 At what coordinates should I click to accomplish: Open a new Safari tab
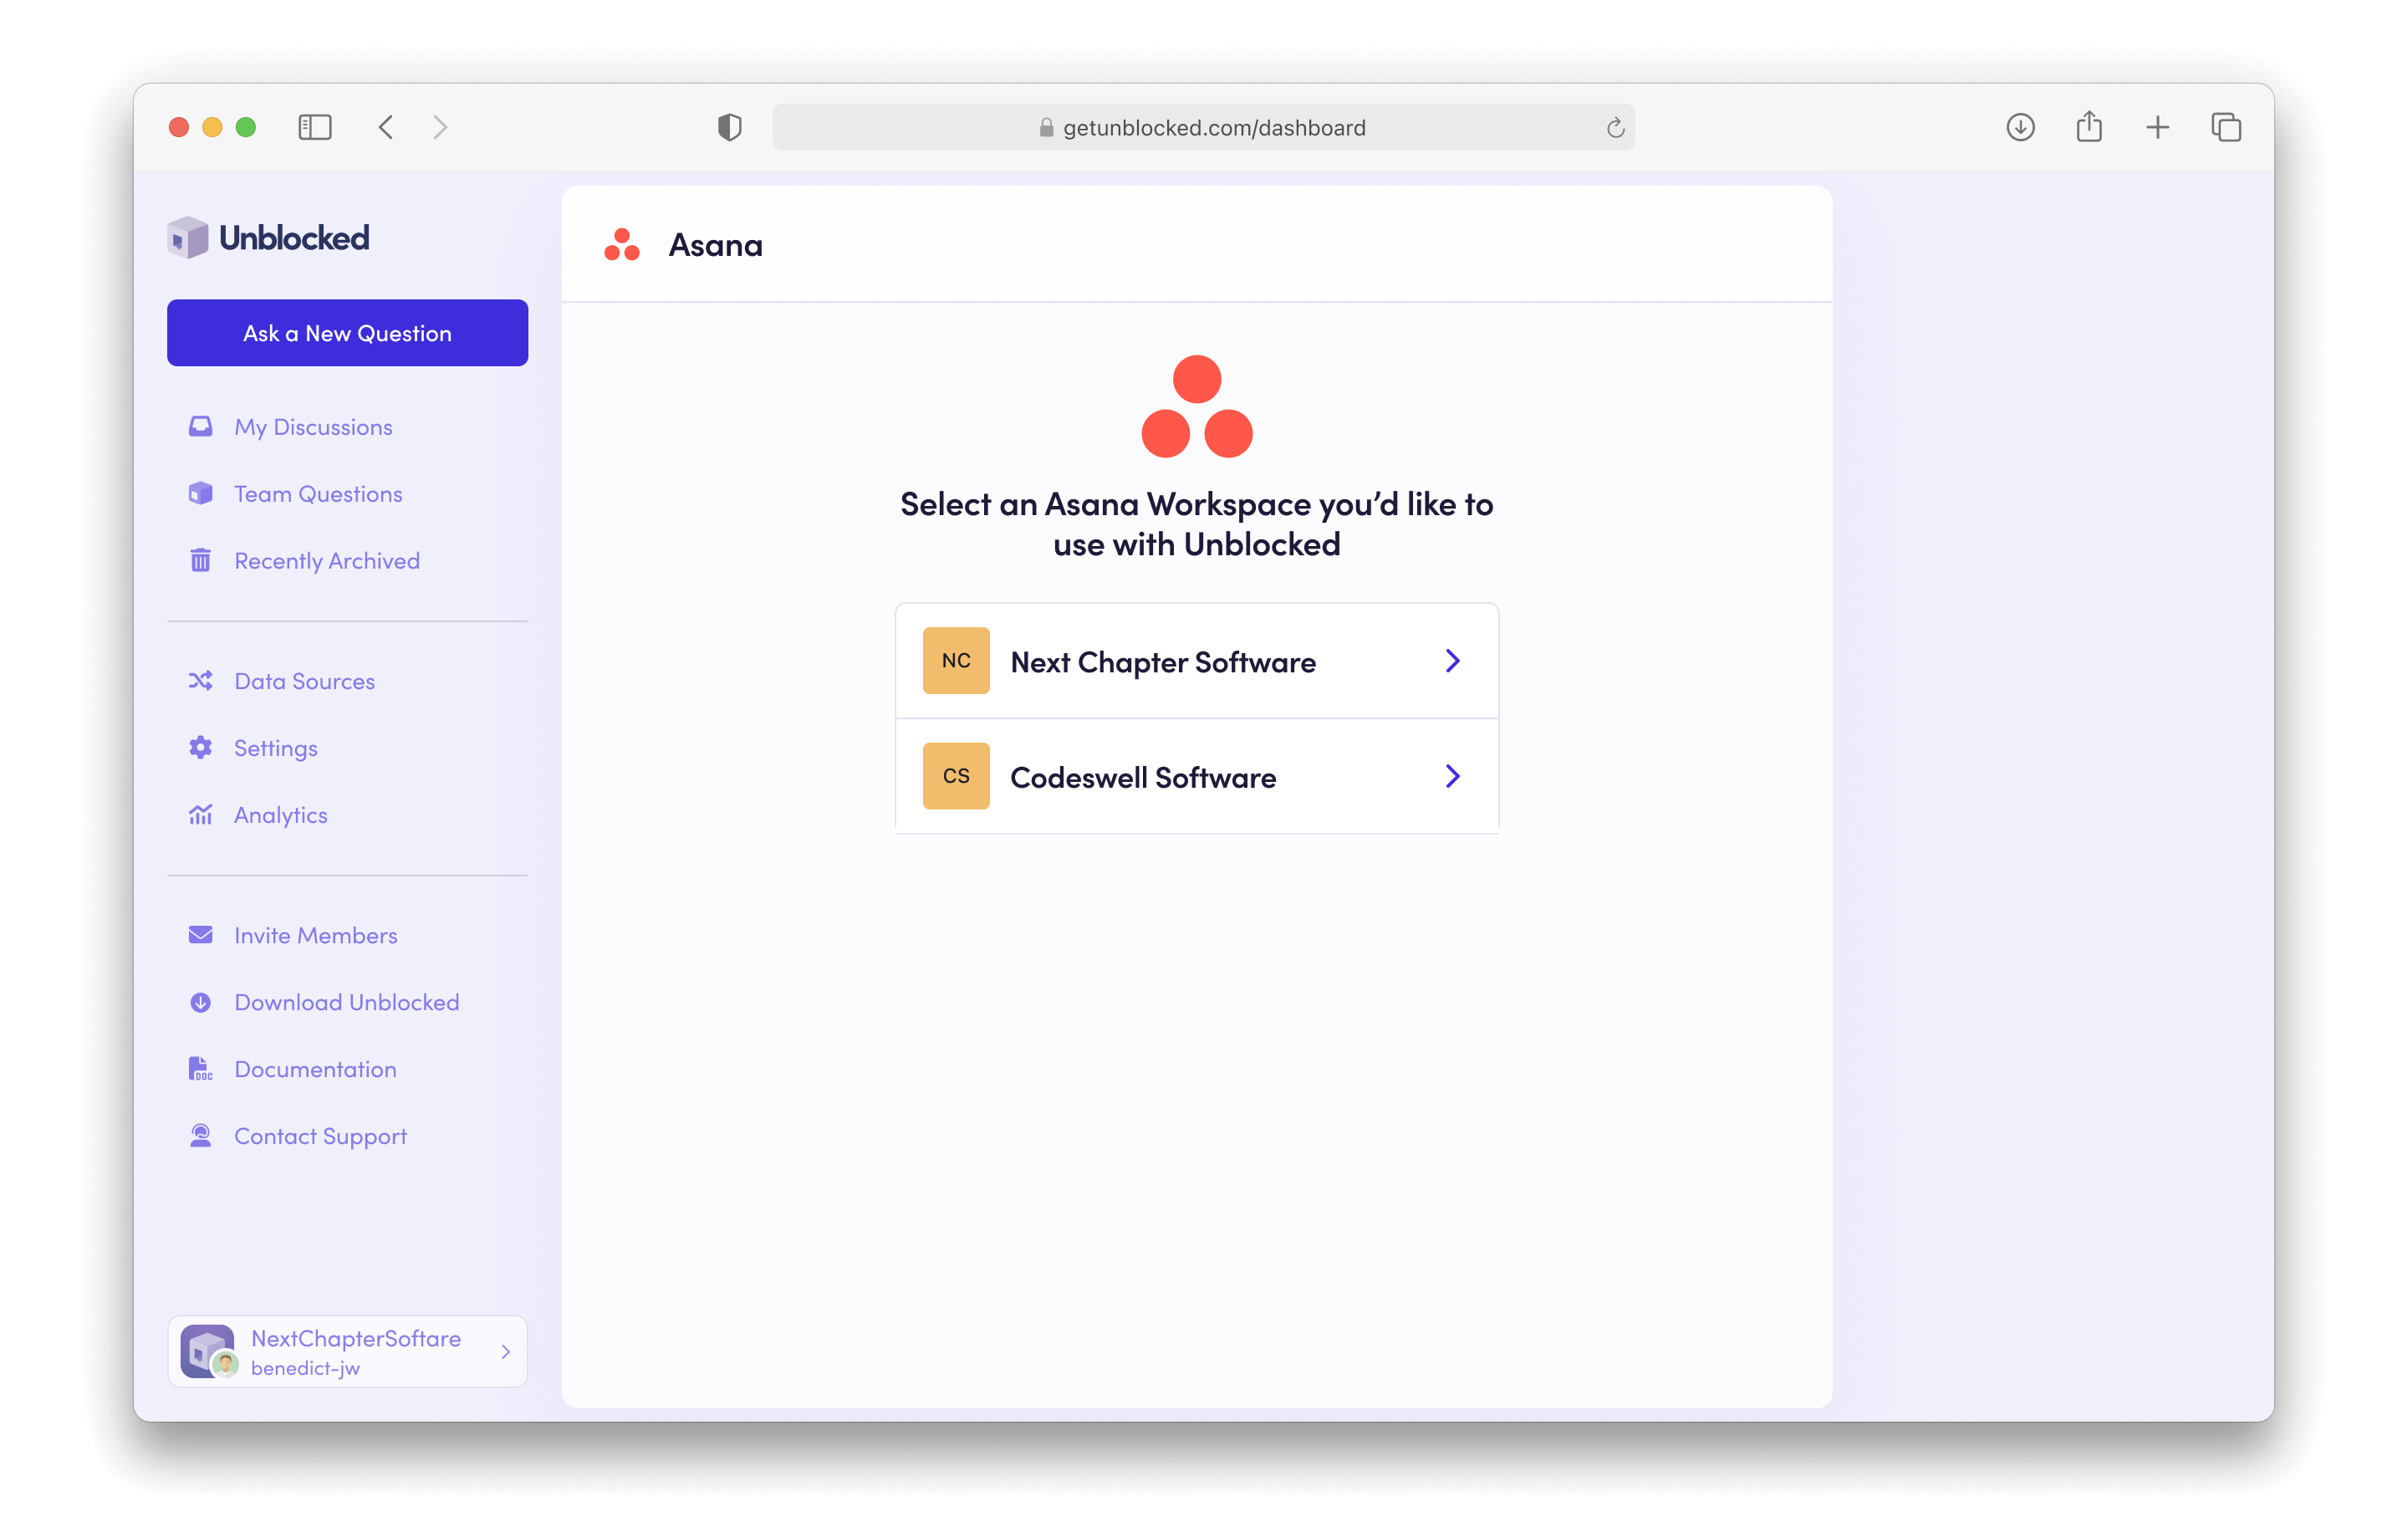[x=2158, y=127]
